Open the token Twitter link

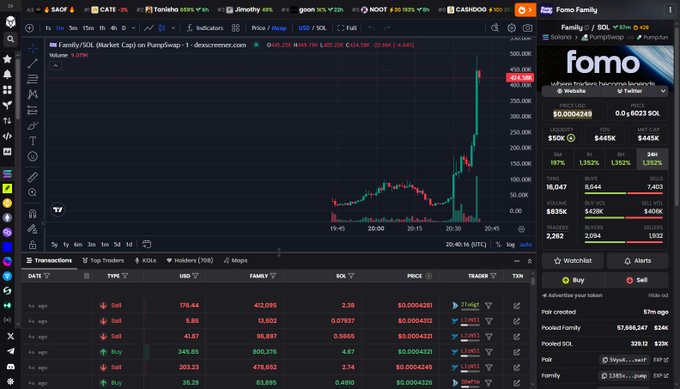[629, 91]
